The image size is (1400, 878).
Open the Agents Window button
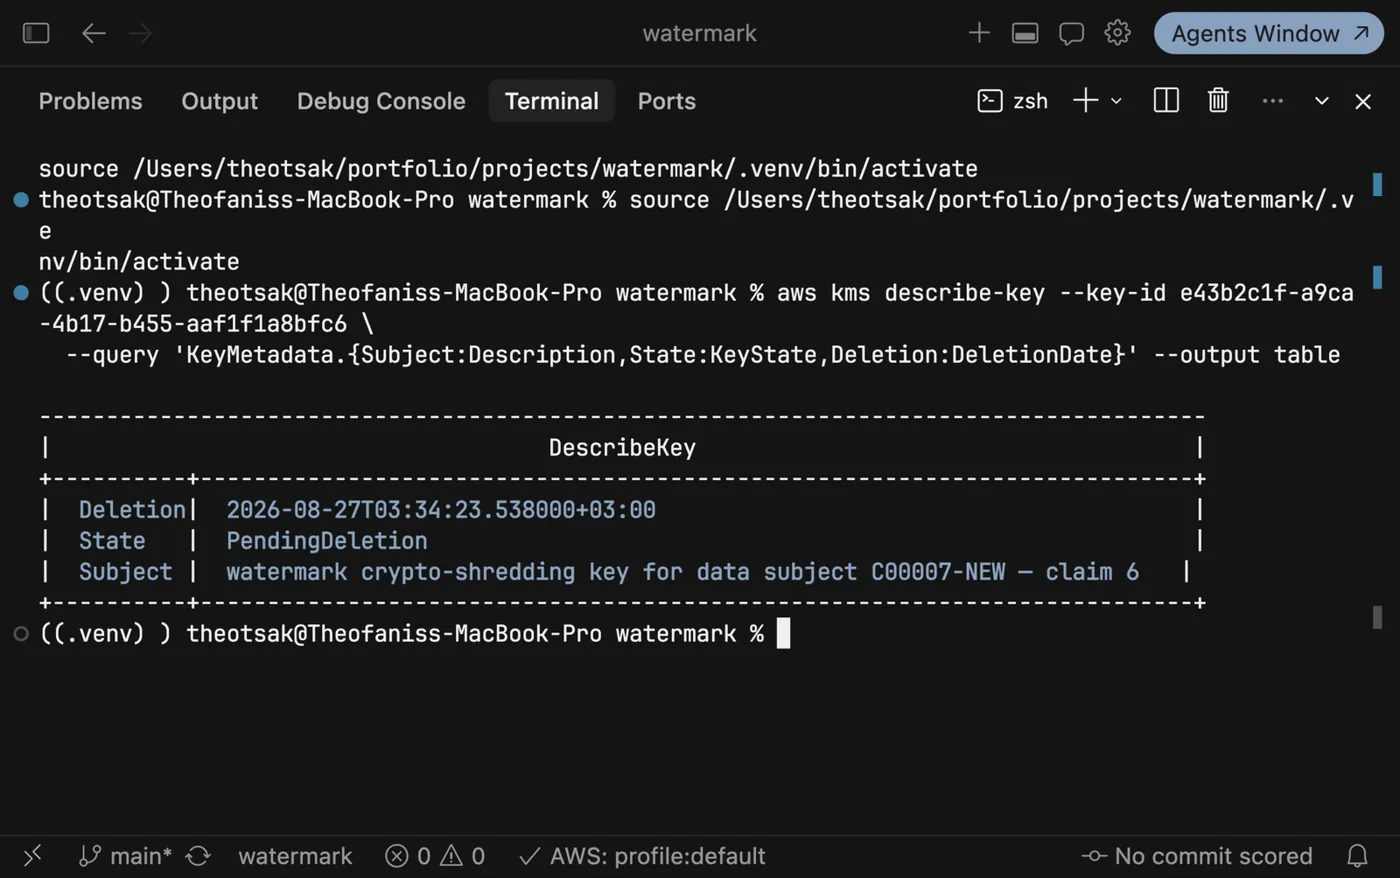[x=1268, y=33]
